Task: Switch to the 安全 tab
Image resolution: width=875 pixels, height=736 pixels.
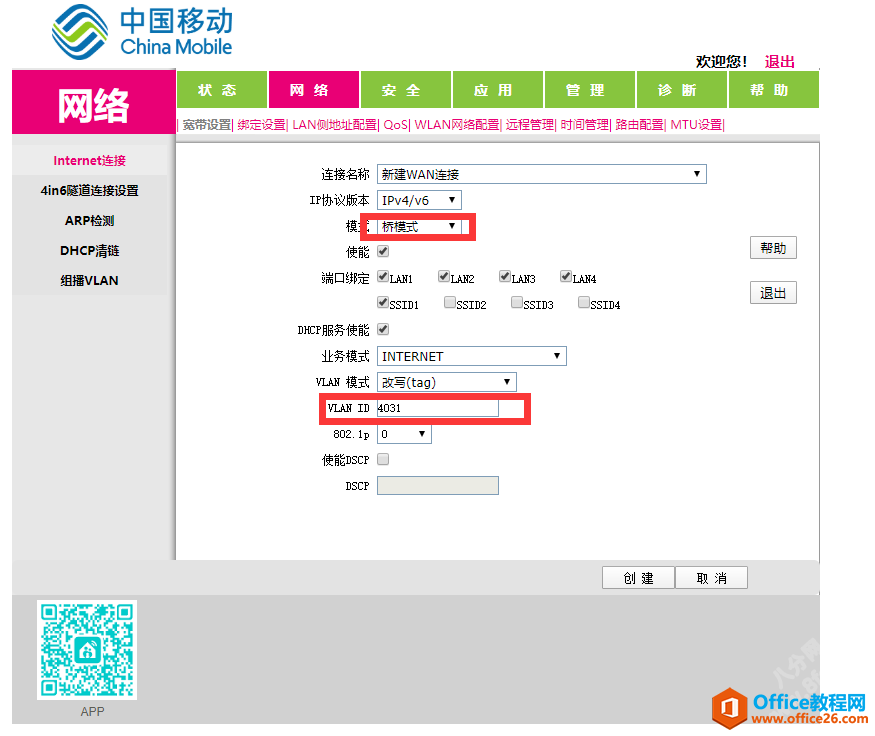Action: pos(406,89)
